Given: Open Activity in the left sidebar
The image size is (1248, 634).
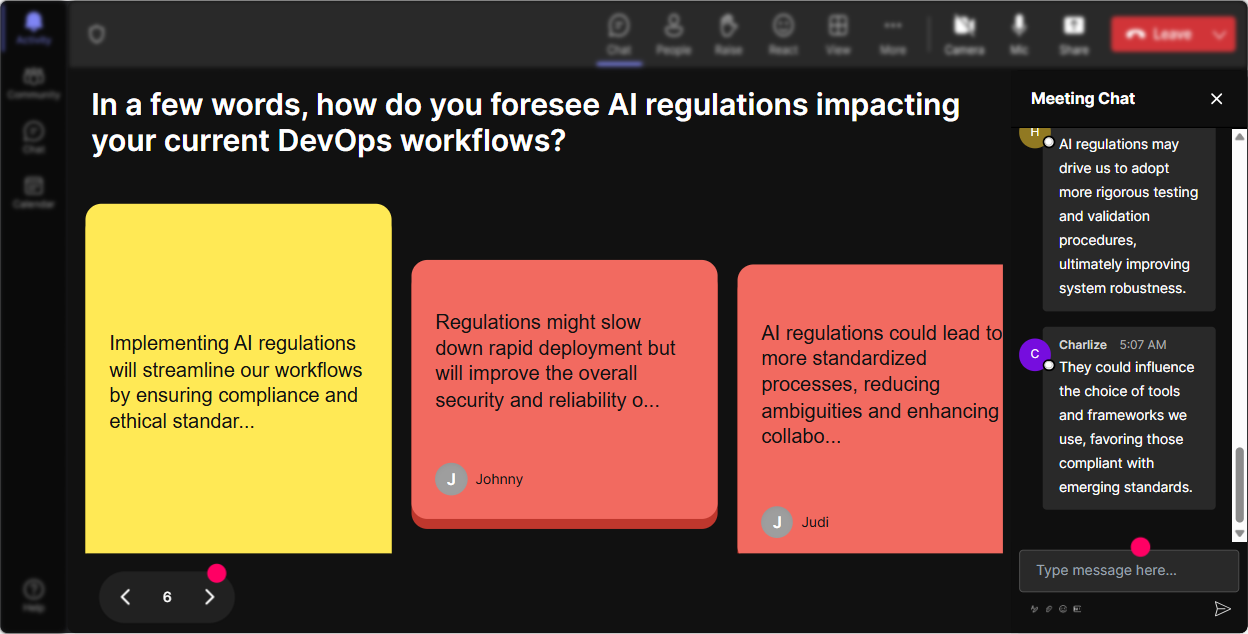Looking at the screenshot, I should click(34, 28).
